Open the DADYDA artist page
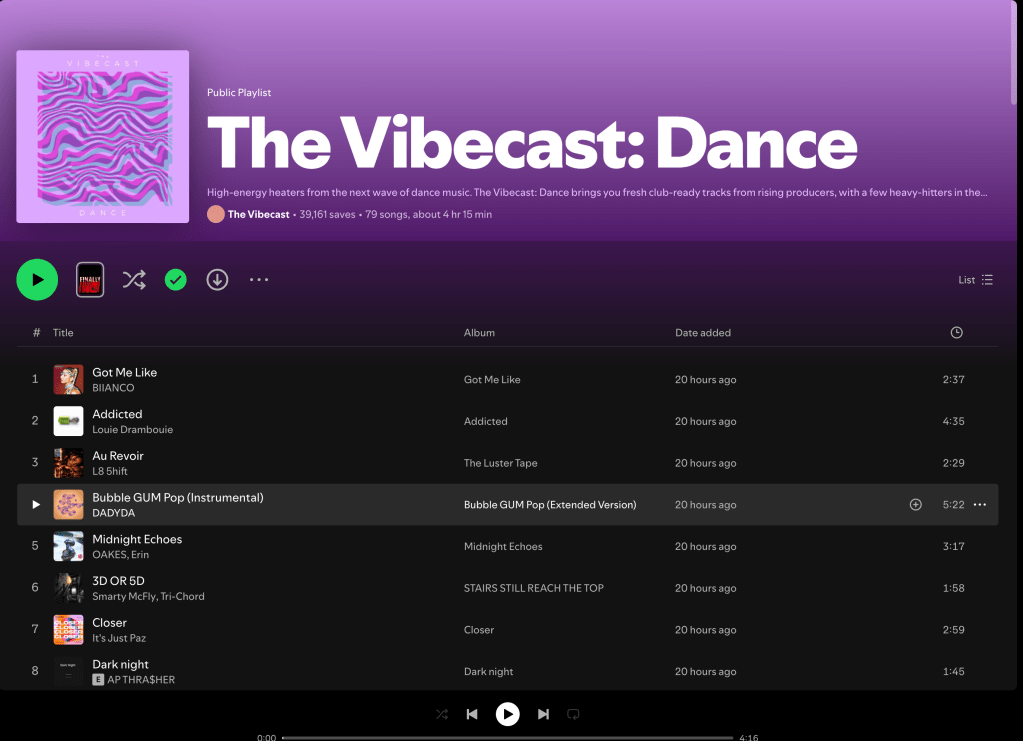This screenshot has height=741, width=1023. click(x=114, y=513)
